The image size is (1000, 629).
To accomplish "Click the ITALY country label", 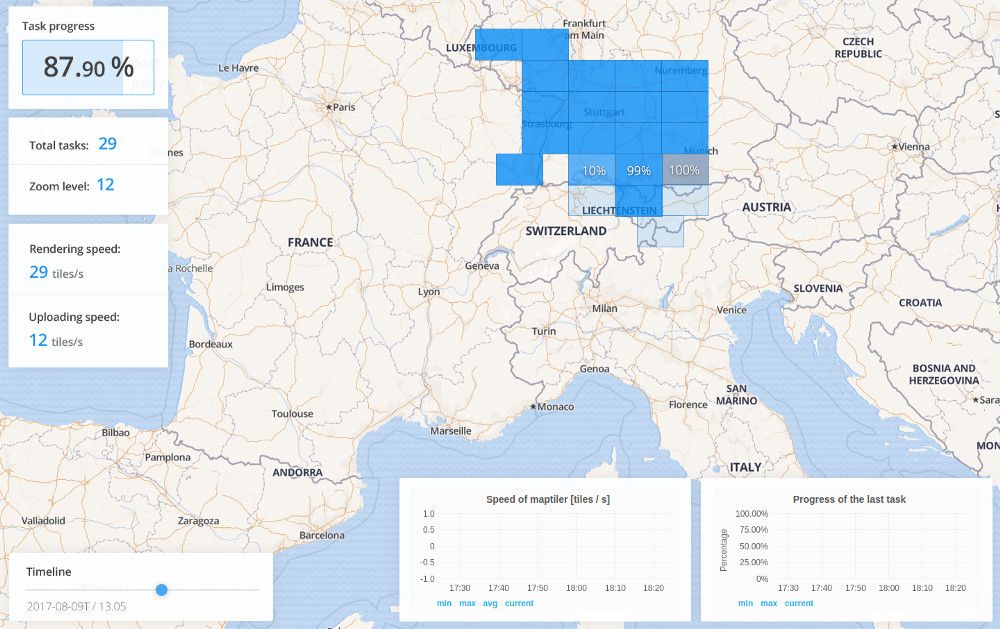I will pyautogui.click(x=746, y=468).
